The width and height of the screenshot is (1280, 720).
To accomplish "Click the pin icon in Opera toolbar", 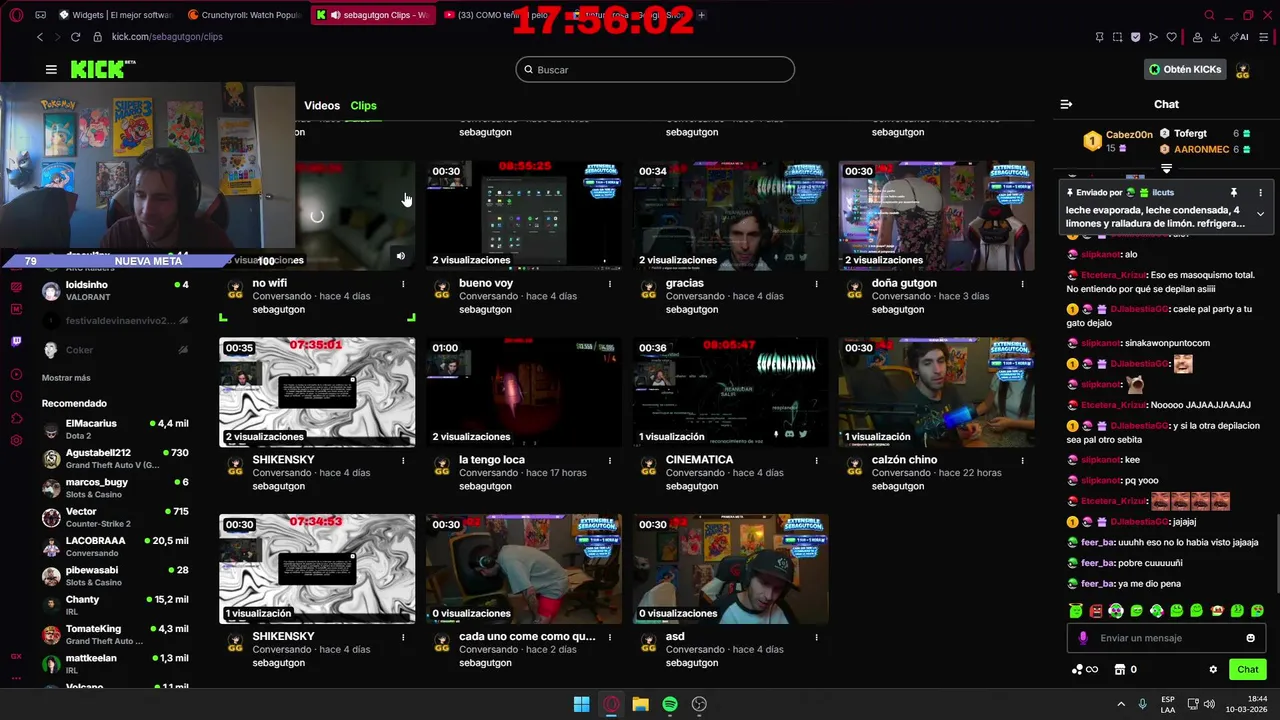I will pyautogui.click(x=1100, y=37).
